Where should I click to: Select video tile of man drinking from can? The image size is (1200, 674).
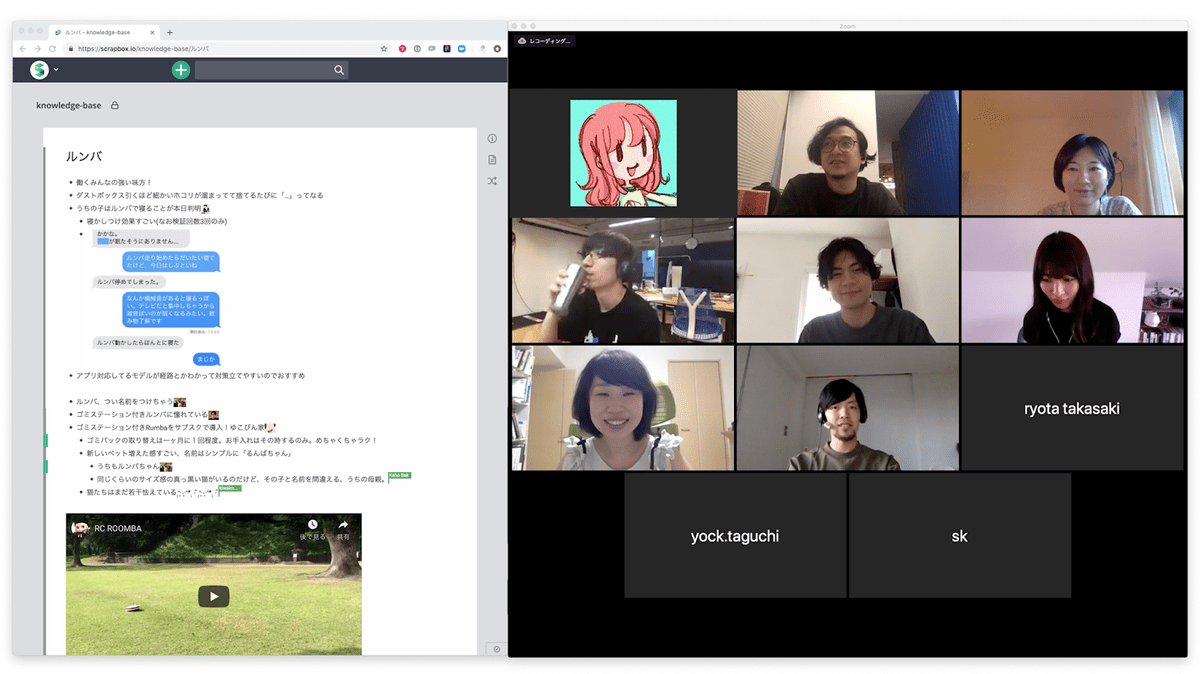pos(623,281)
